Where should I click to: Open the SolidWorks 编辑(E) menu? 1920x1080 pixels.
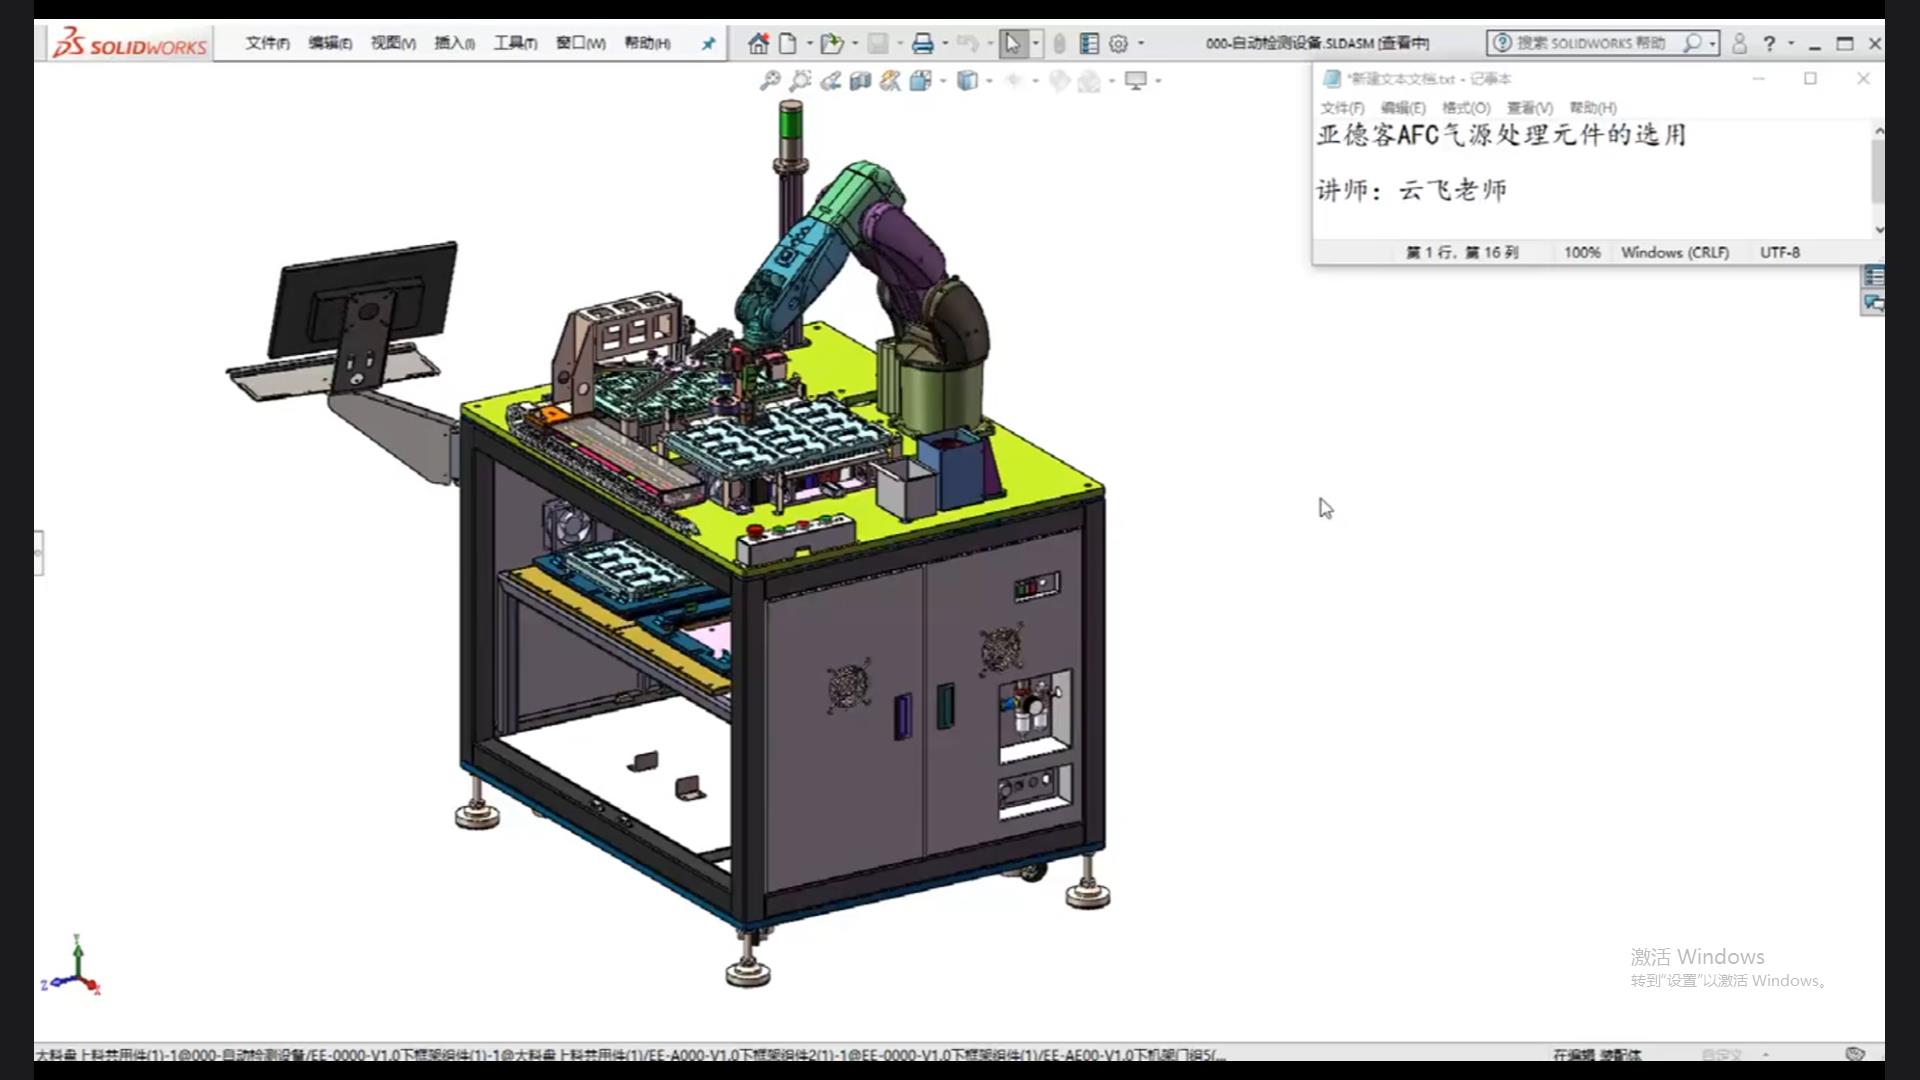(330, 43)
